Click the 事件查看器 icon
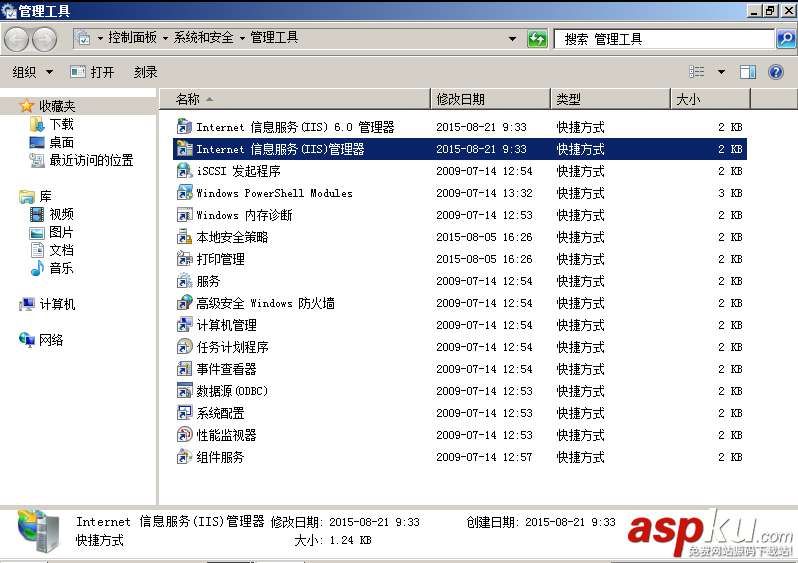798x563 pixels. click(x=184, y=369)
